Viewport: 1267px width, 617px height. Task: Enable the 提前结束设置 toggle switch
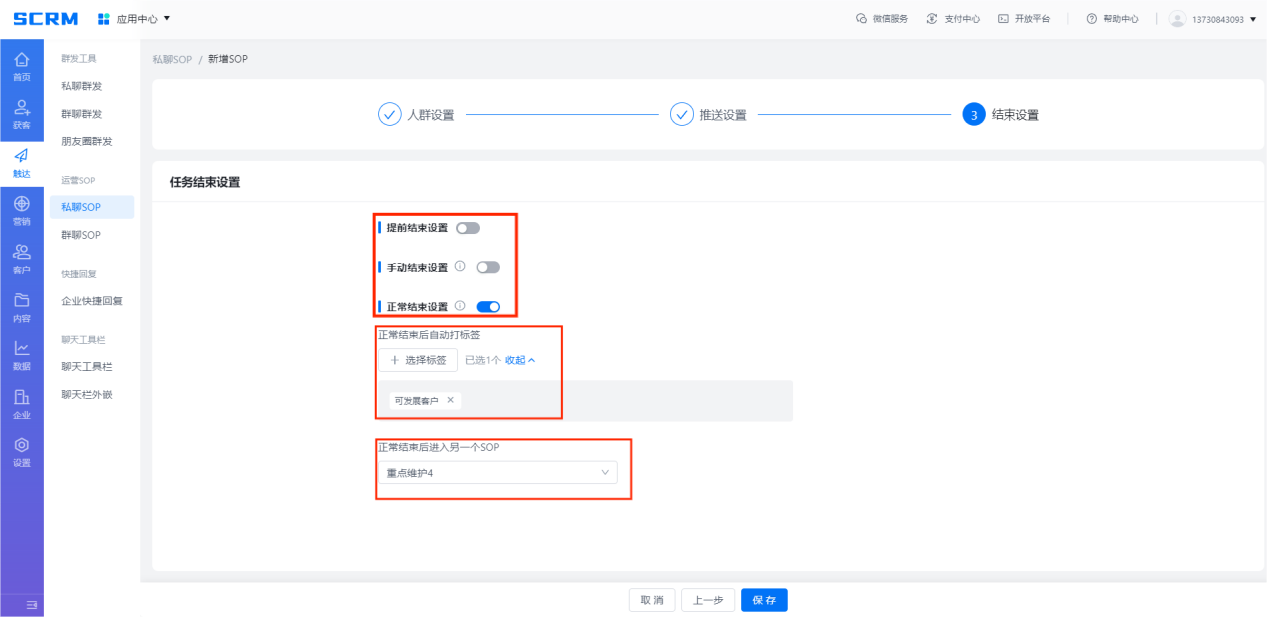click(x=467, y=228)
